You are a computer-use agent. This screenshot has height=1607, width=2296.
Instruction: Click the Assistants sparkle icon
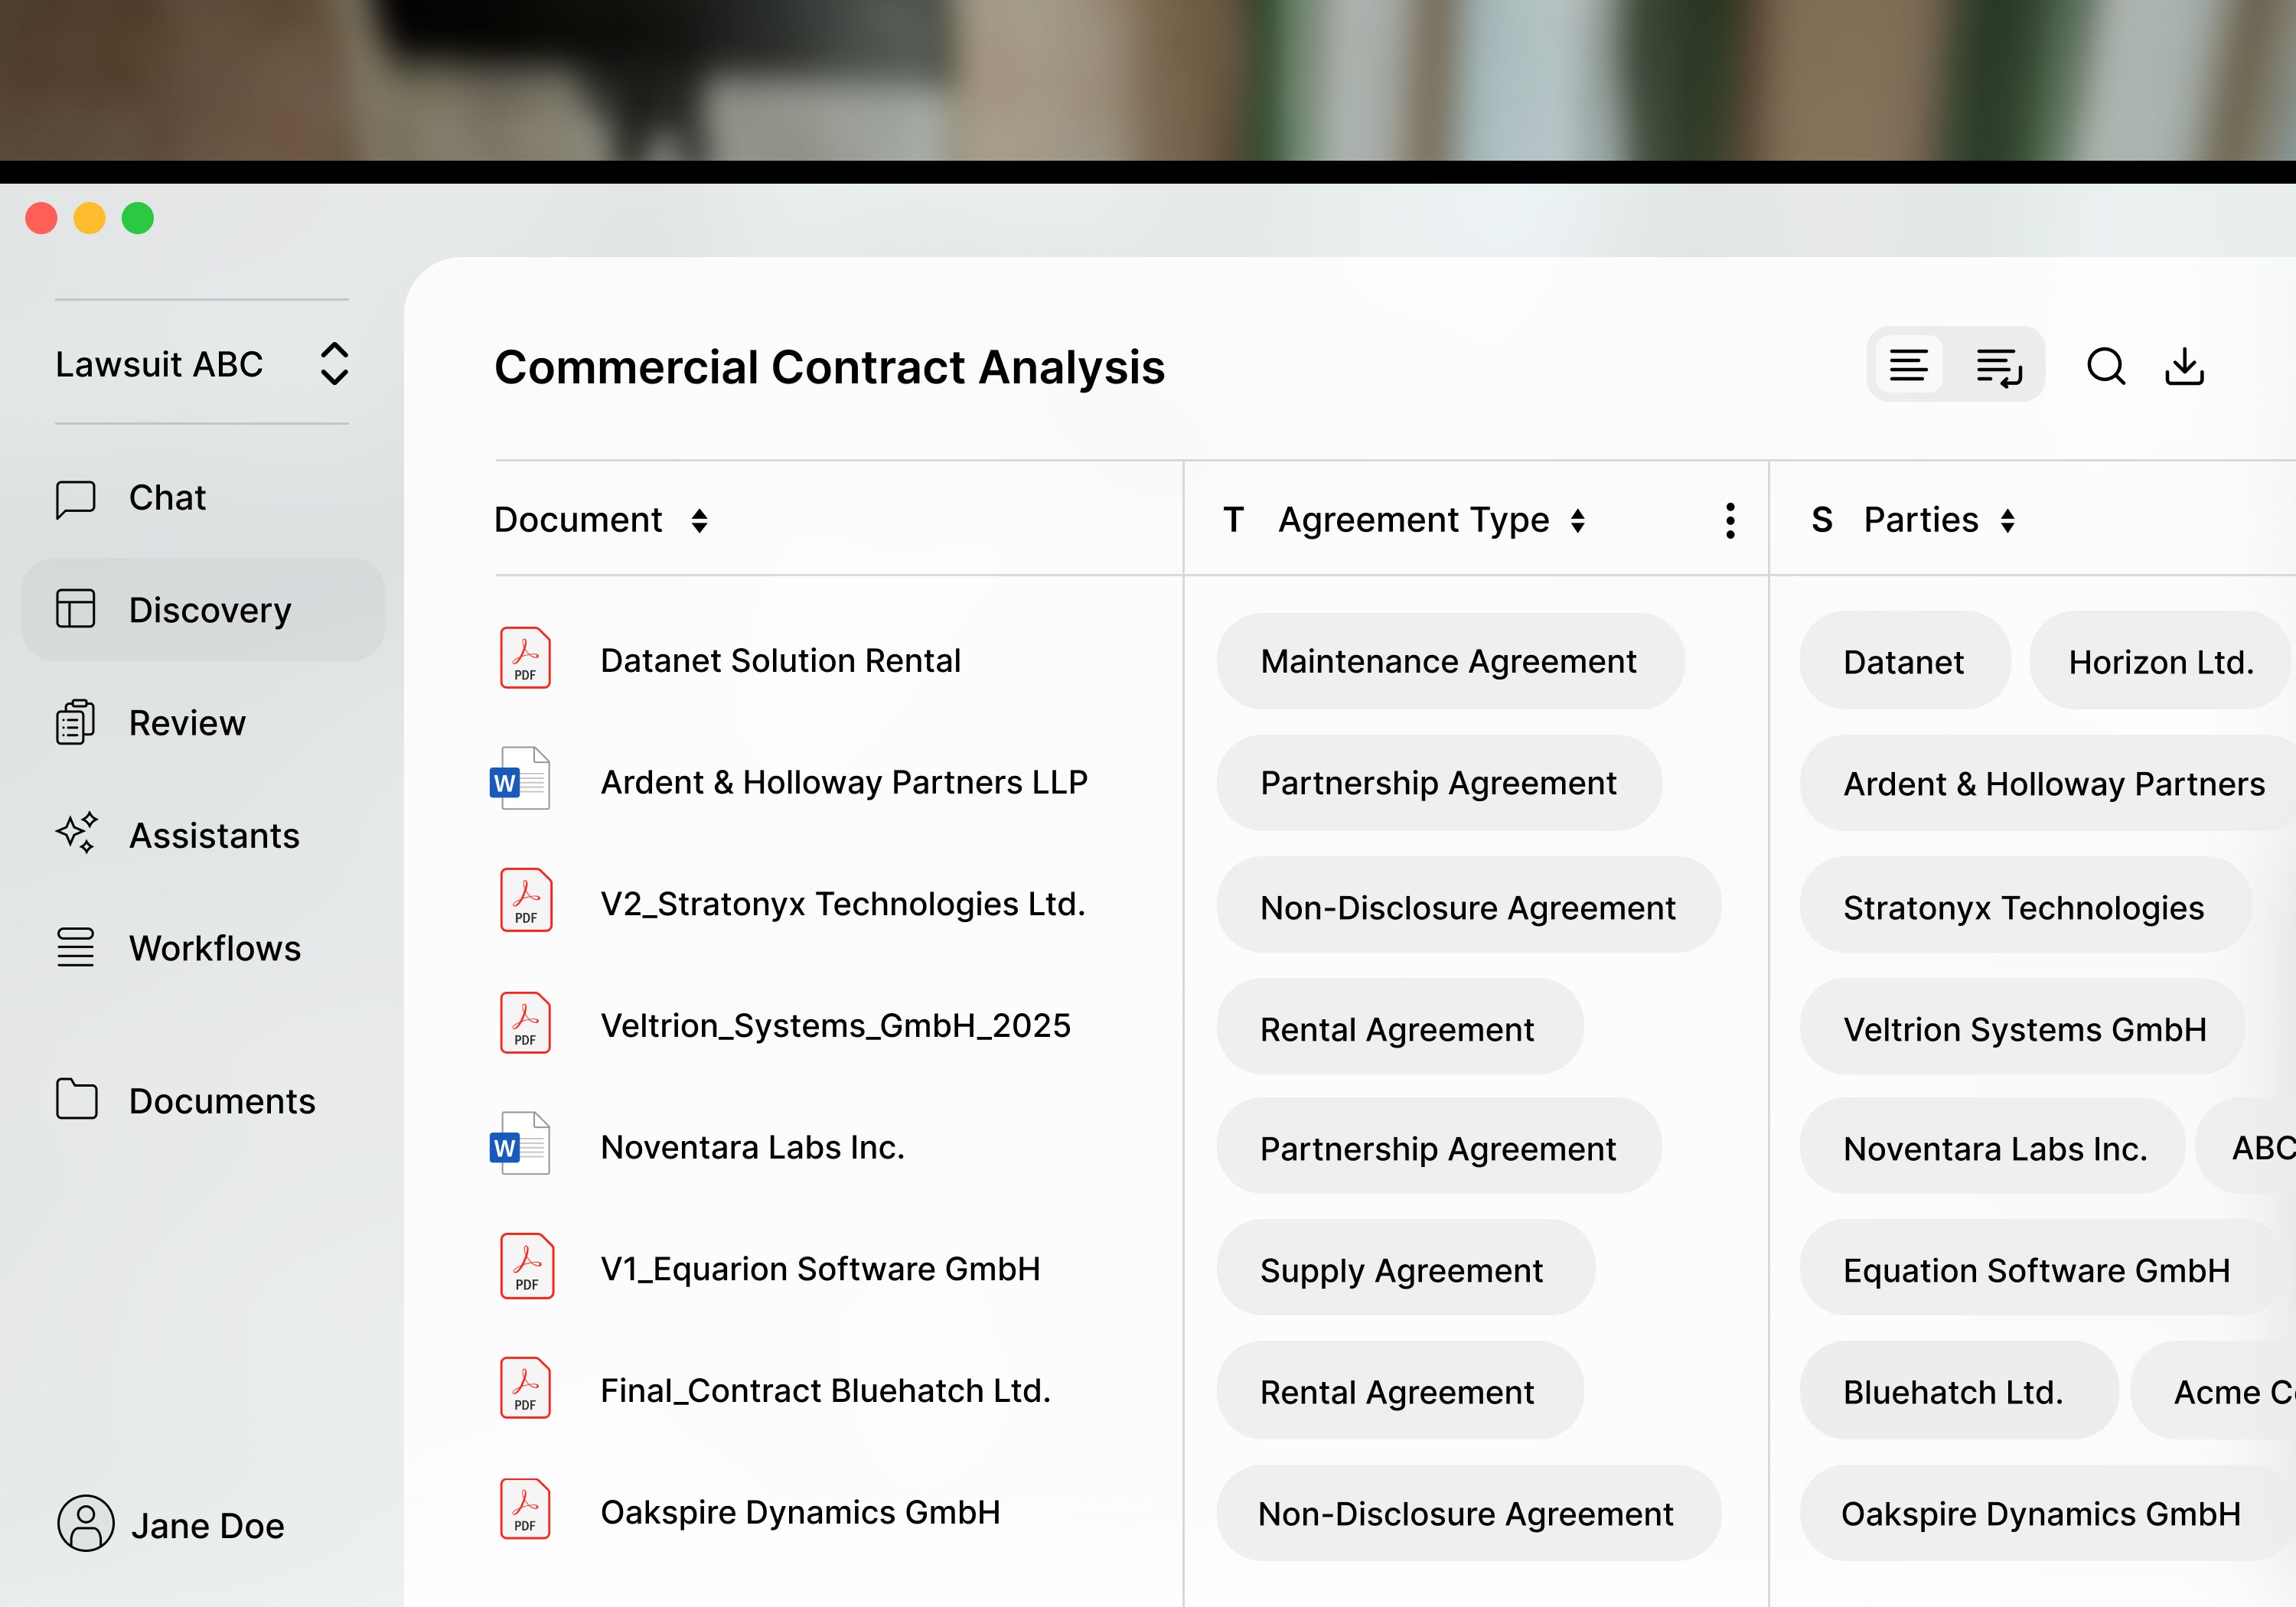tap(76, 833)
